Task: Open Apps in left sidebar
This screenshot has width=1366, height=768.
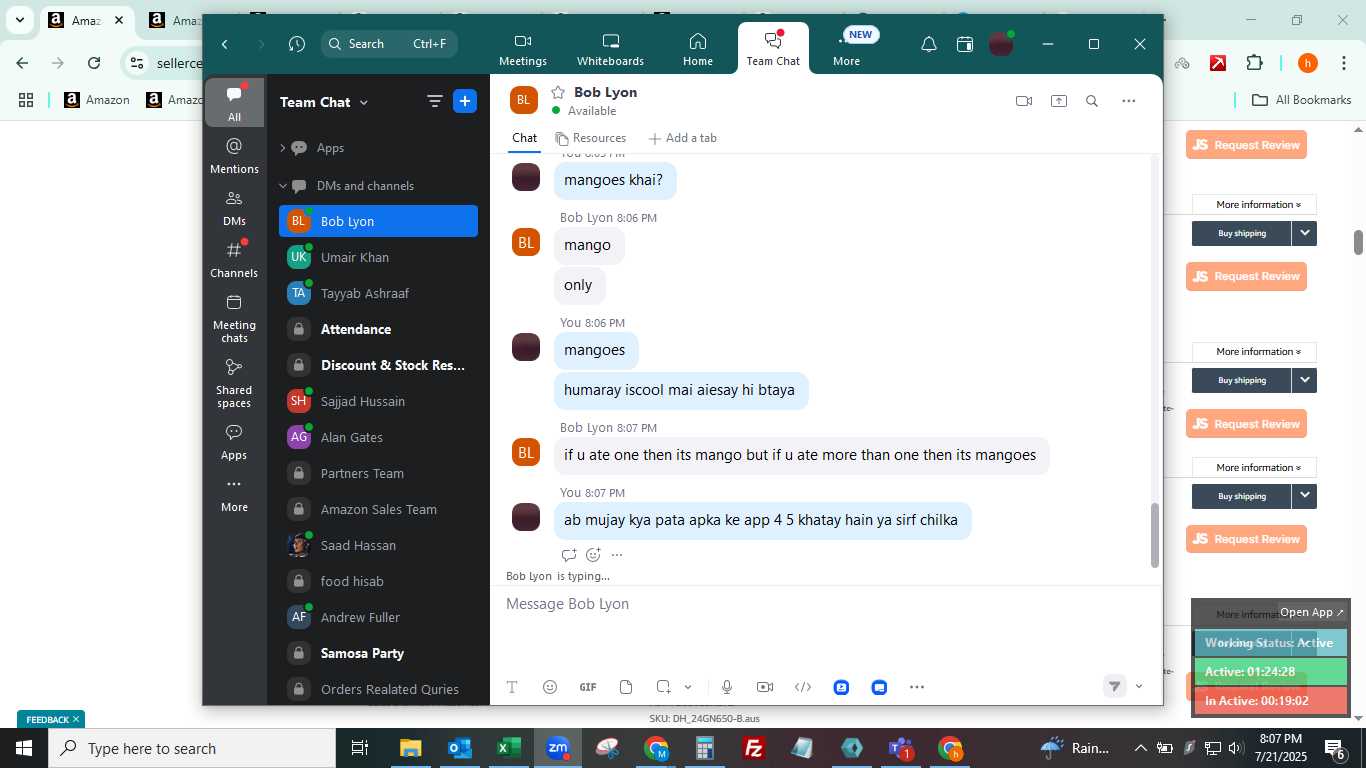Action: point(234,442)
